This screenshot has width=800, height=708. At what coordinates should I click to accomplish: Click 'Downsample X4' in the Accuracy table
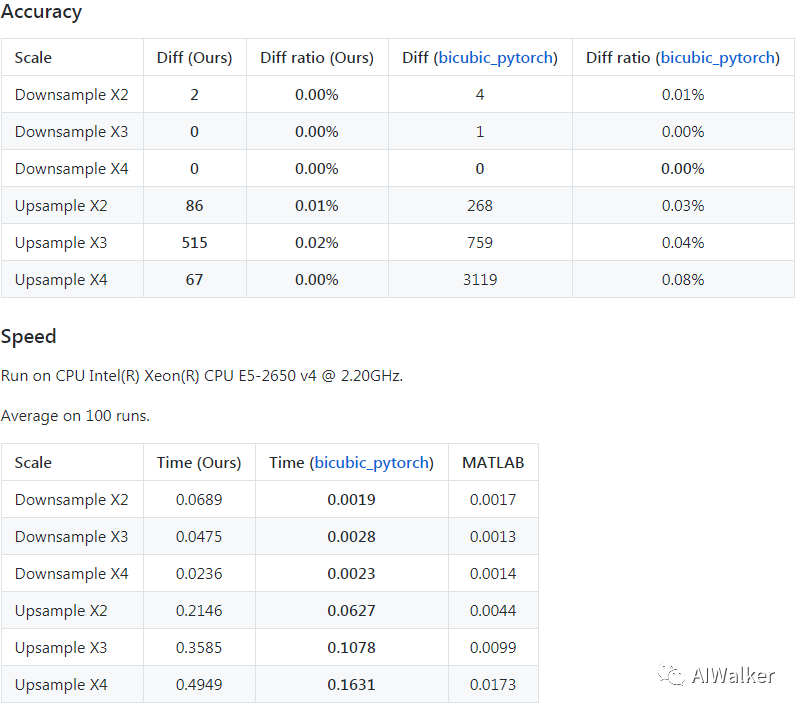tap(71, 169)
